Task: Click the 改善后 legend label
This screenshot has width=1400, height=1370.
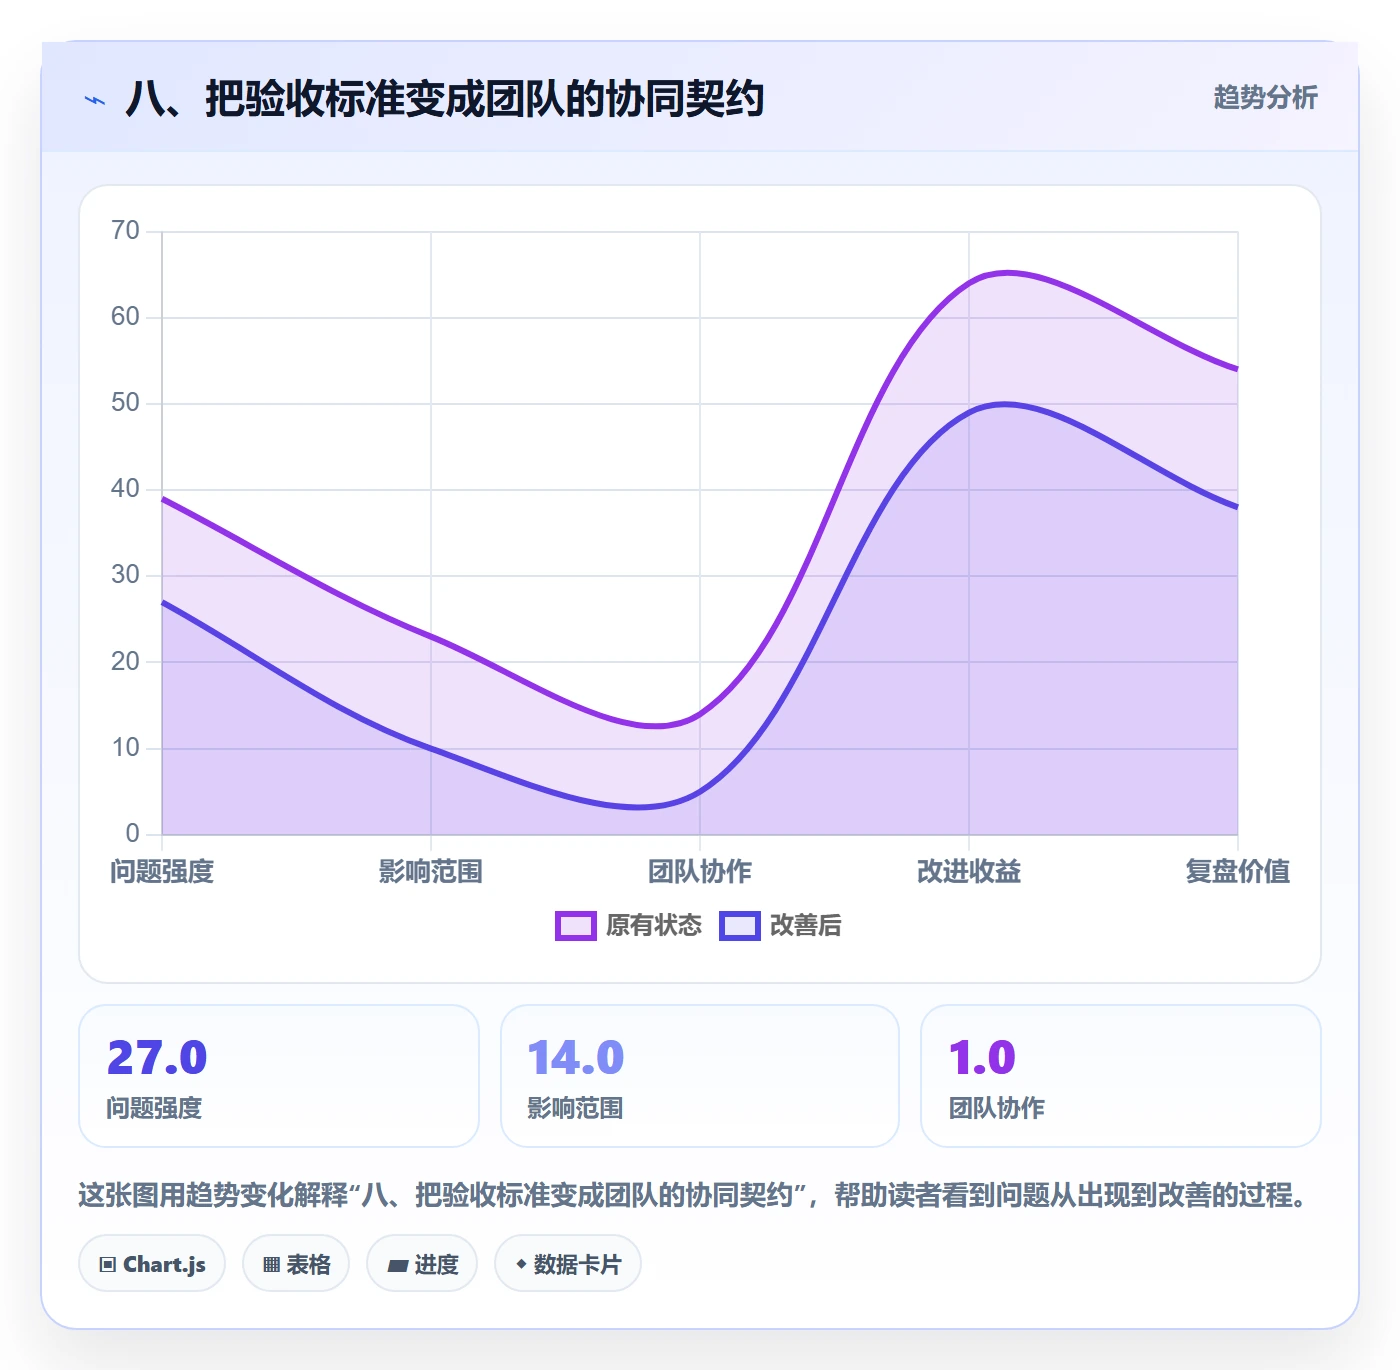Action: [805, 926]
